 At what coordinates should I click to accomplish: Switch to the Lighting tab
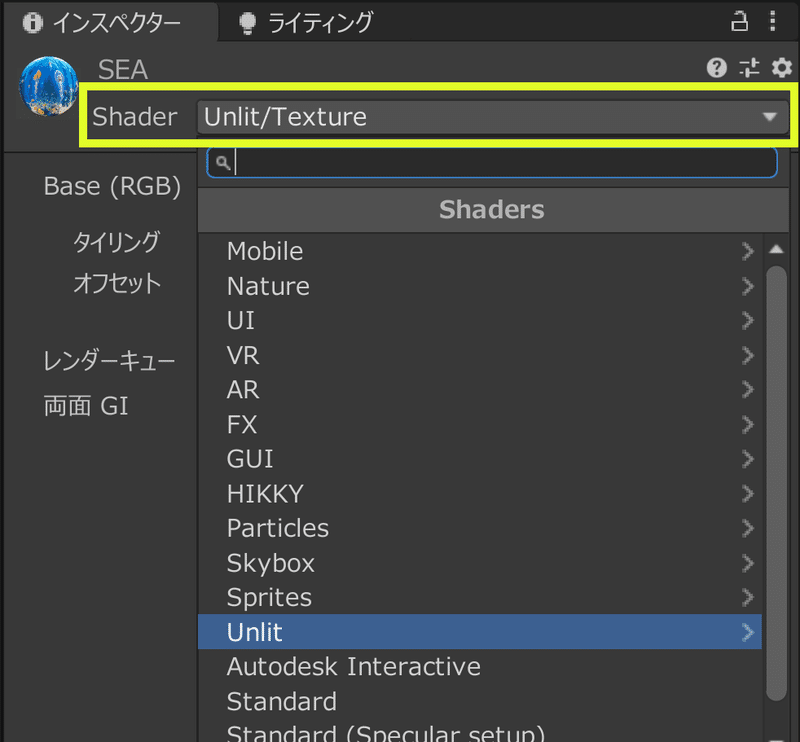pos(307,21)
